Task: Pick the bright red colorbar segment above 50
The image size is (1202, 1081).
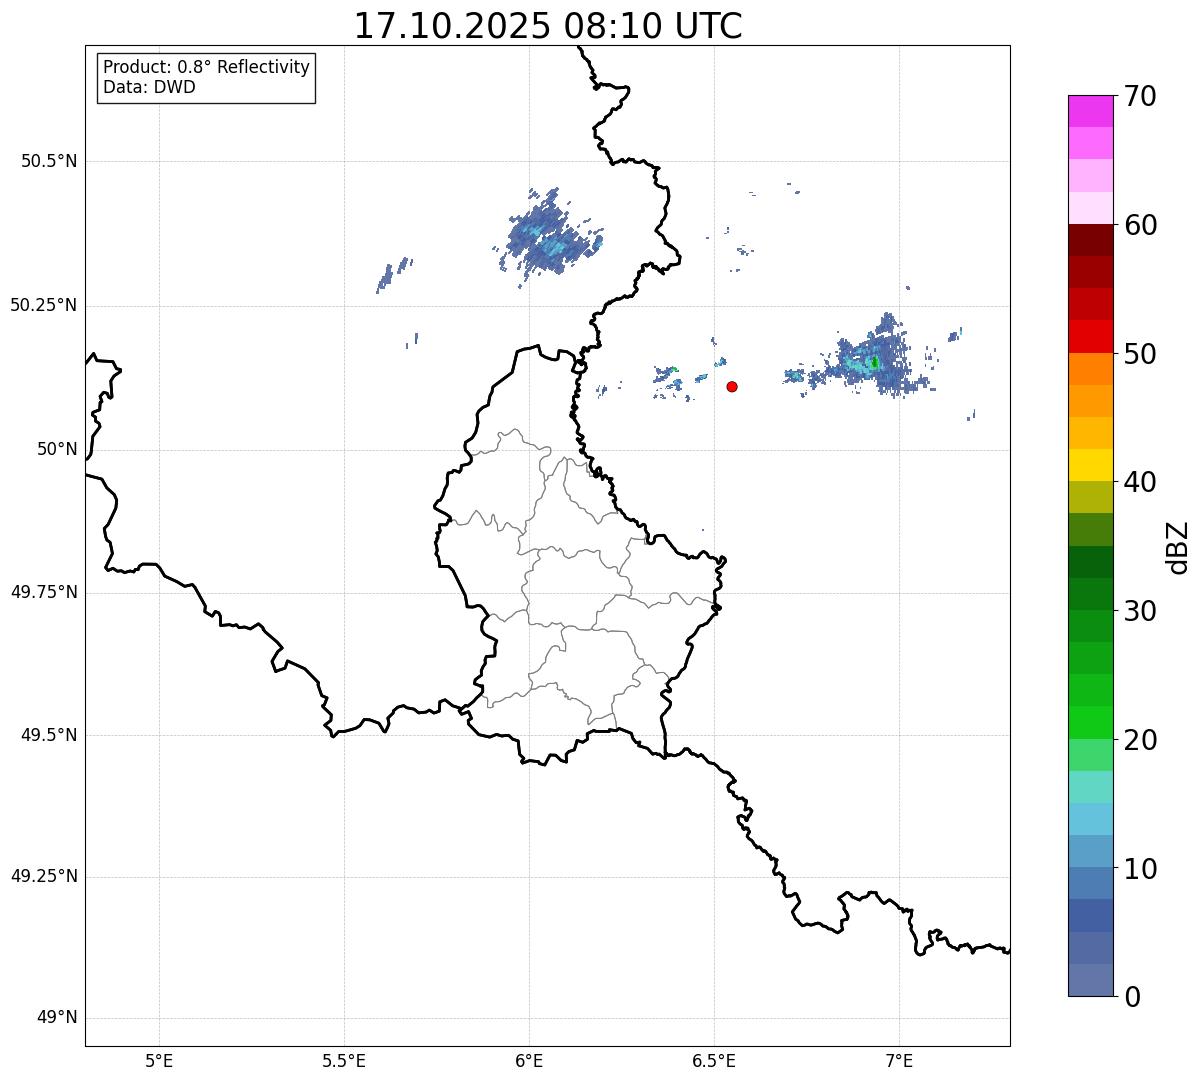Action: click(1090, 337)
